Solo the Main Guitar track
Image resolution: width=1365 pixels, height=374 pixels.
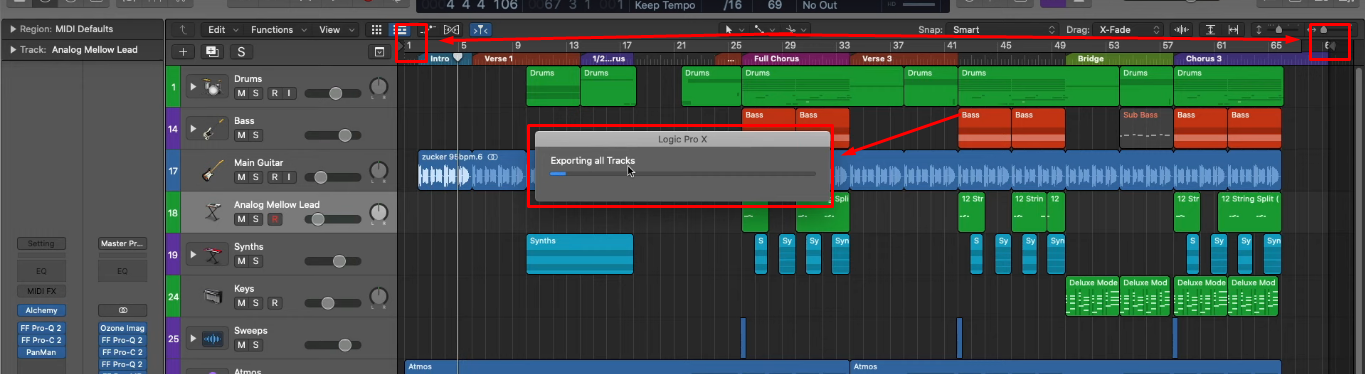tap(256, 177)
